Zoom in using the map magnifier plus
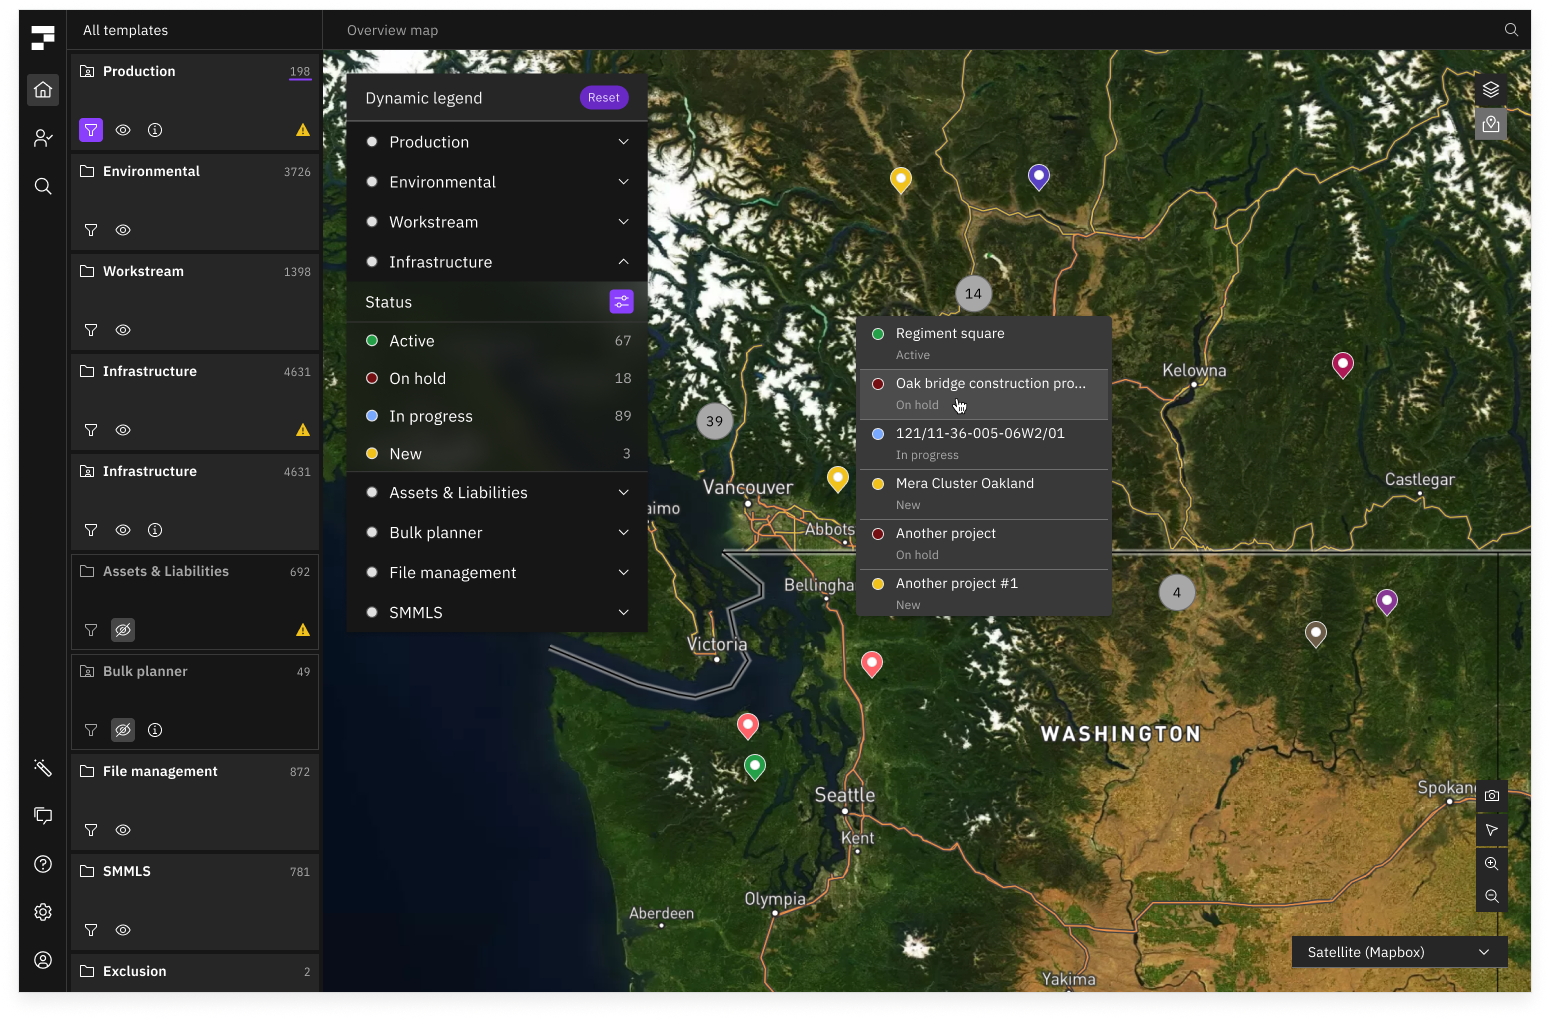The height and width of the screenshot is (1021, 1550). 1491,863
